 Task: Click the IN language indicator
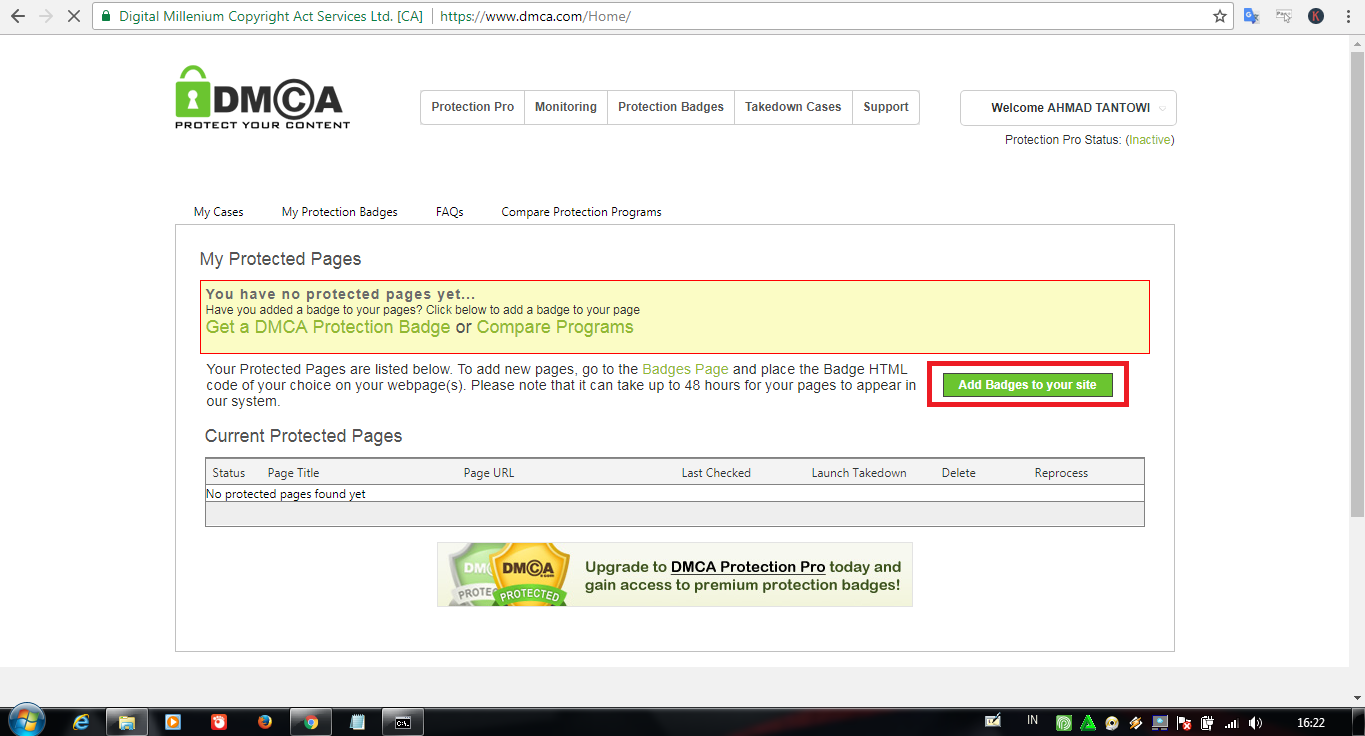[x=1032, y=721]
